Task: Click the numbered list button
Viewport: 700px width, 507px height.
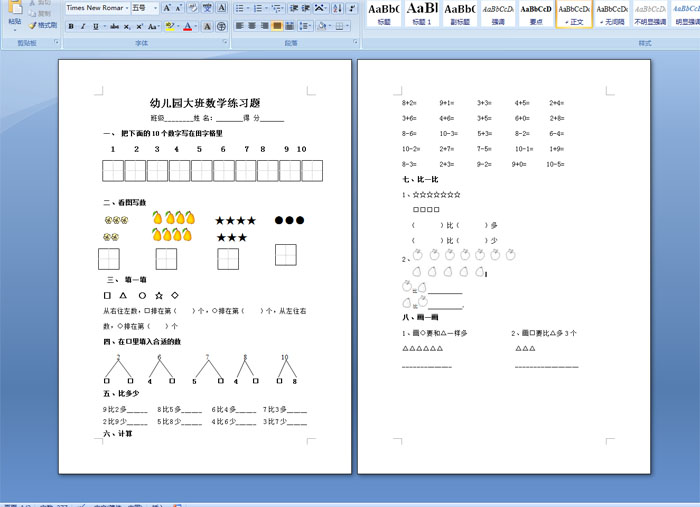Action: tap(258, 8)
